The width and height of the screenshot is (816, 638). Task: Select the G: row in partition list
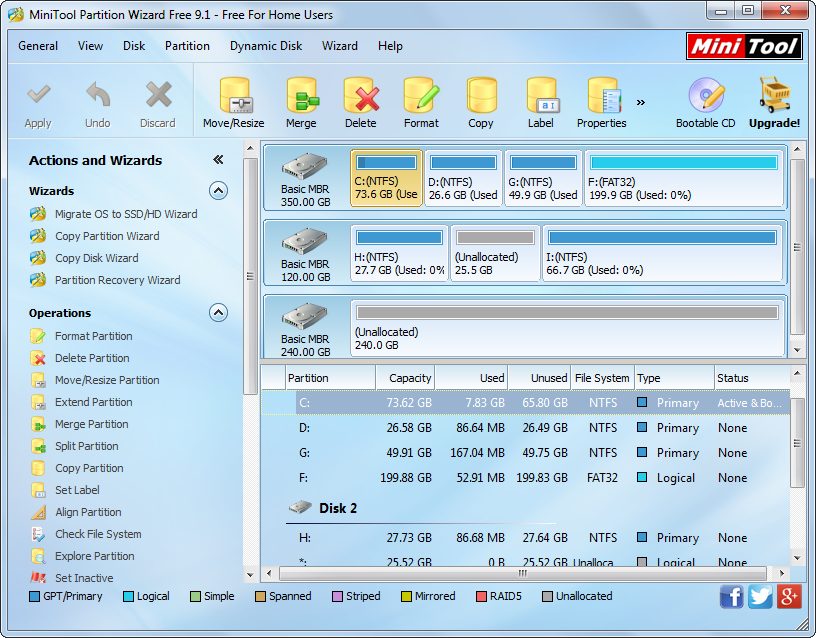point(526,453)
